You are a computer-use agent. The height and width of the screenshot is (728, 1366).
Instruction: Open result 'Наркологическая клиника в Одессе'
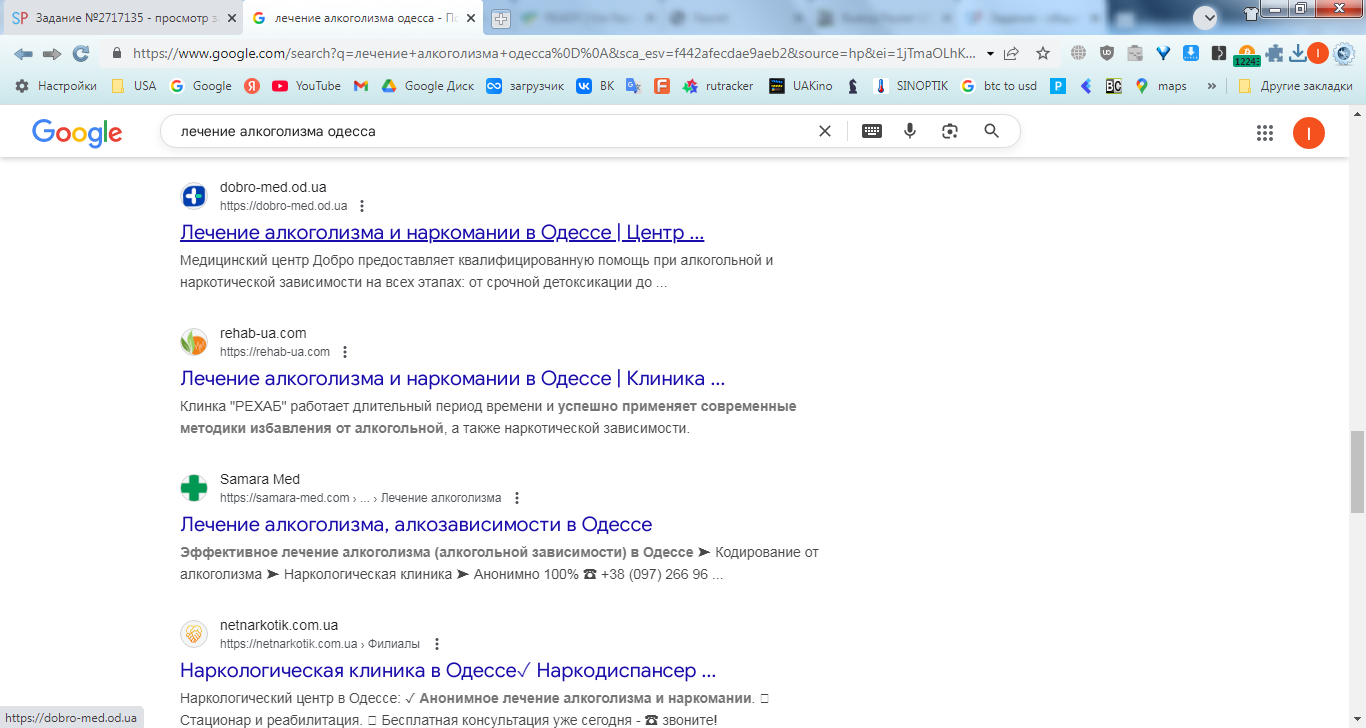tap(448, 671)
